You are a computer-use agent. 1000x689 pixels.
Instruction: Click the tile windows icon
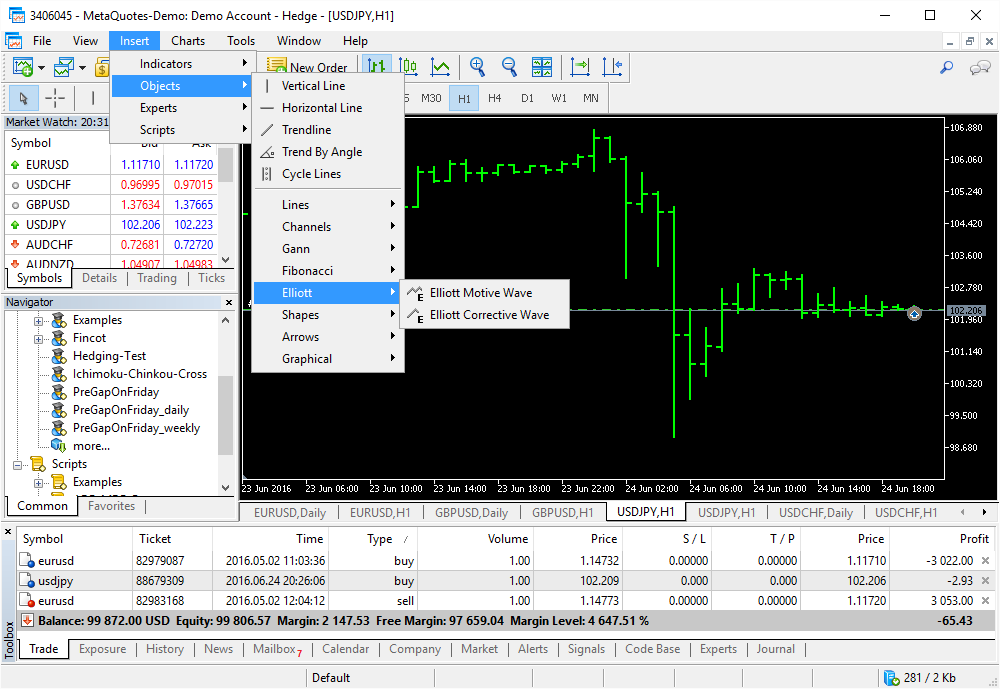click(542, 67)
